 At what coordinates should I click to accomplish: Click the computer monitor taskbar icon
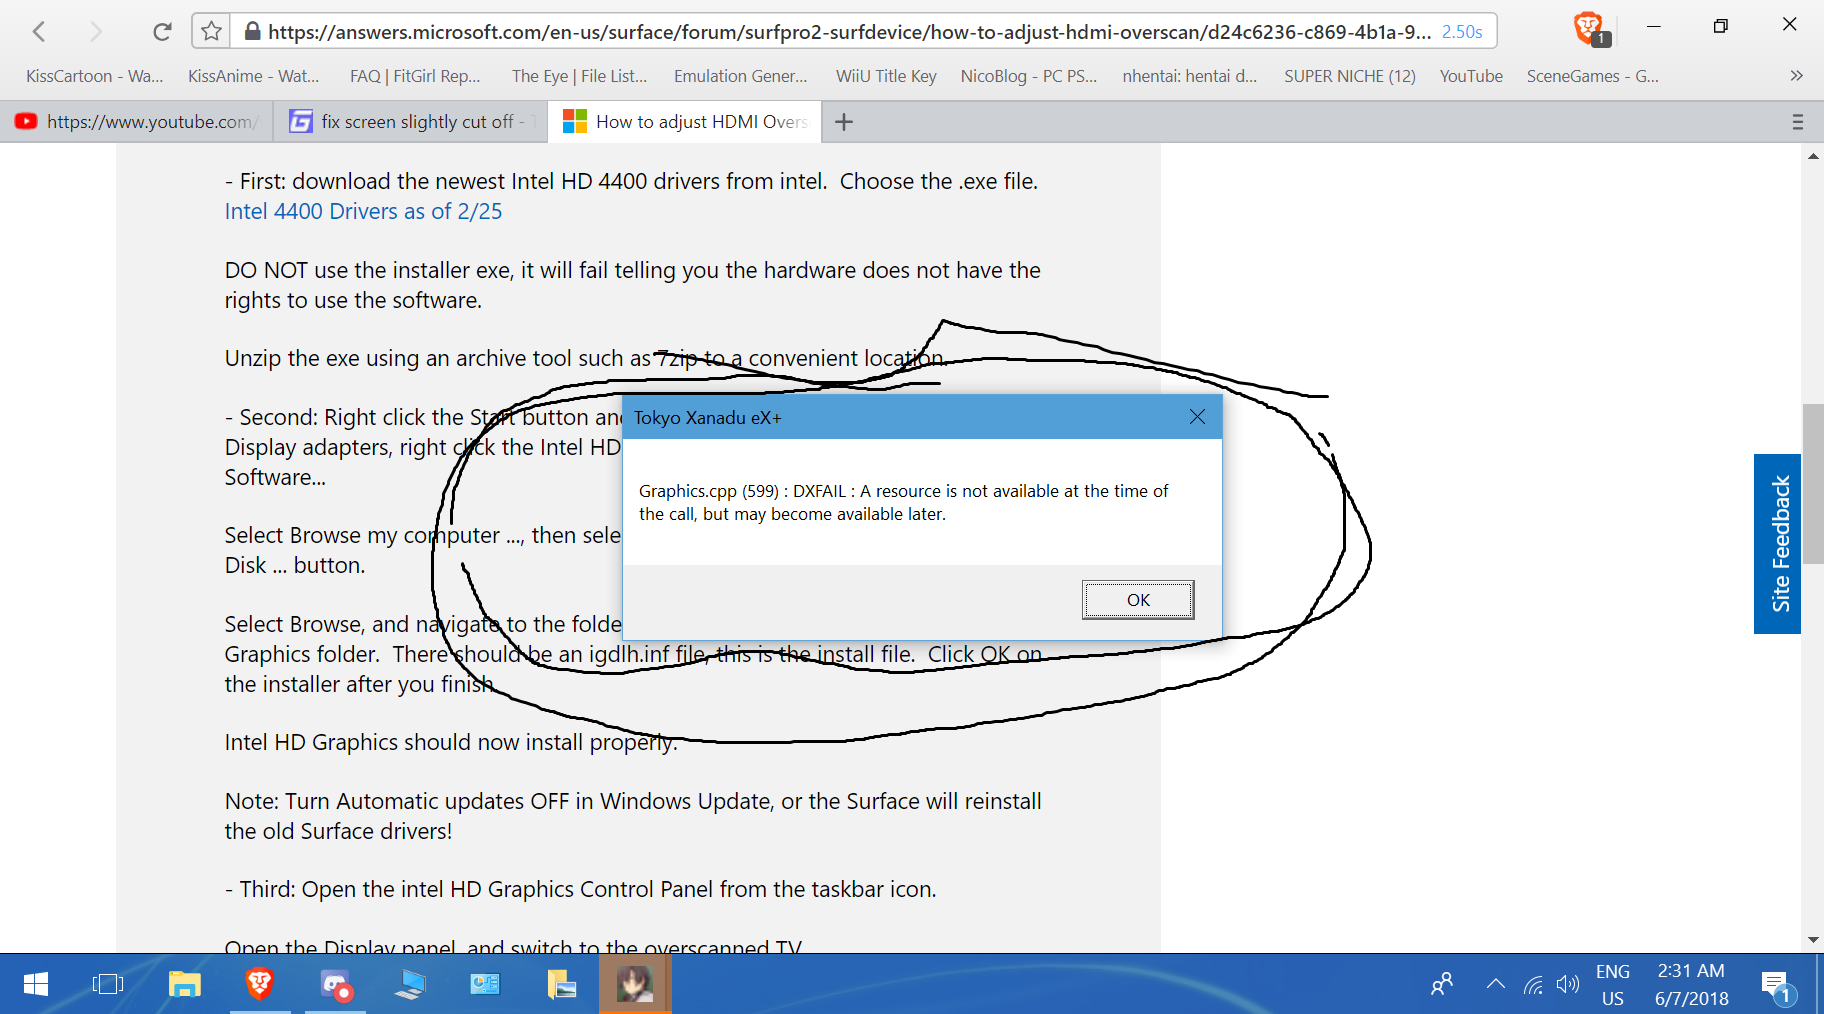[x=410, y=985]
